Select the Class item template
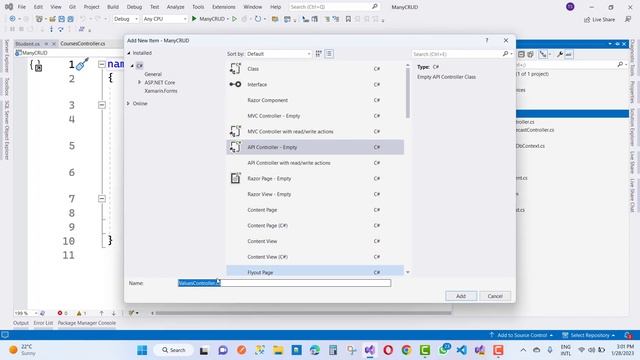 (315, 69)
